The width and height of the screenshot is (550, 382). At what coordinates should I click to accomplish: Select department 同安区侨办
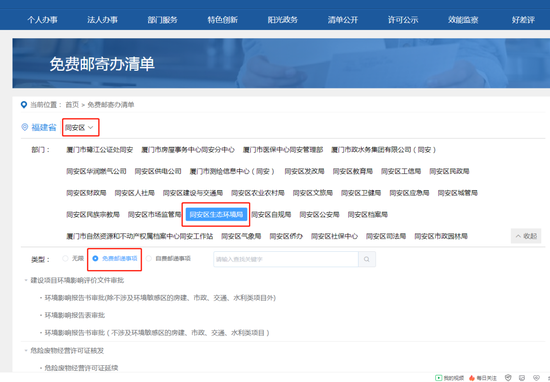286,236
